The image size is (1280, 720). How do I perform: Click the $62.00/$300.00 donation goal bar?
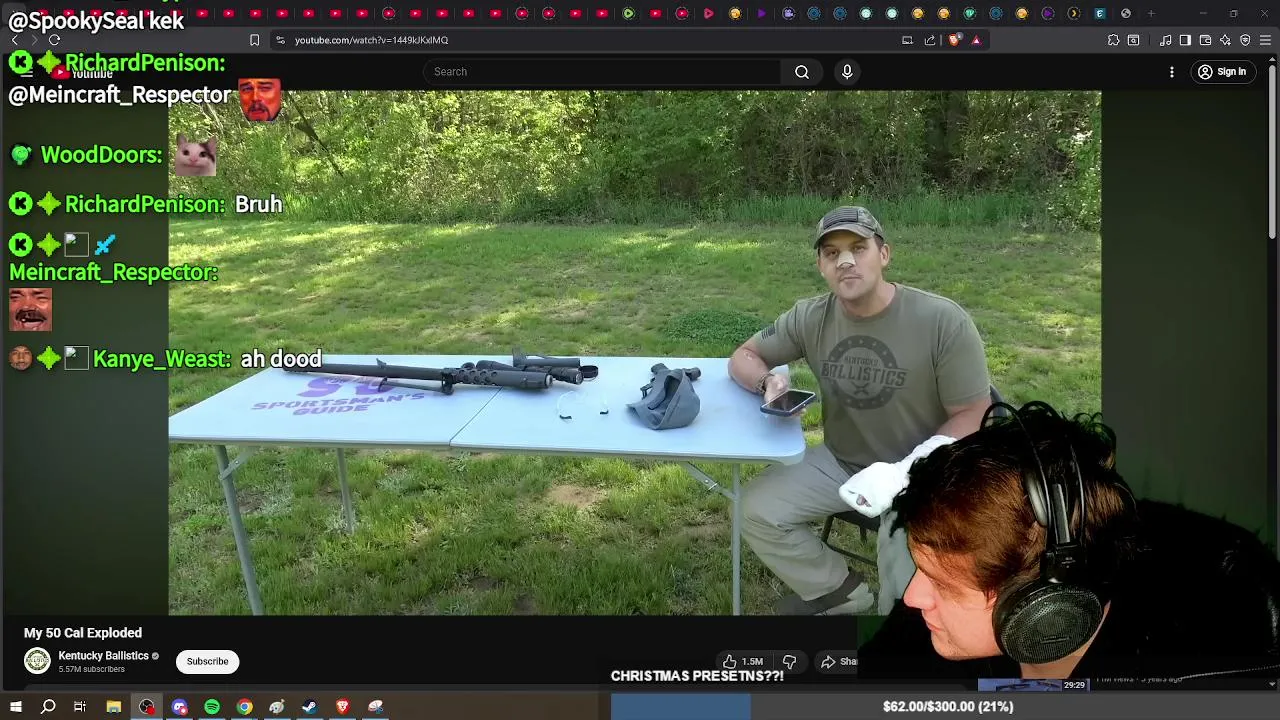[x=945, y=707]
